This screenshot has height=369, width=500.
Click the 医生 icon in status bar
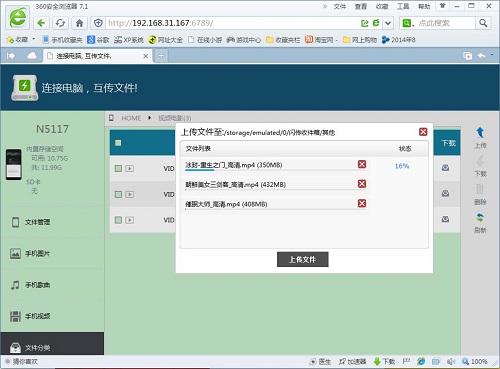coord(320,361)
